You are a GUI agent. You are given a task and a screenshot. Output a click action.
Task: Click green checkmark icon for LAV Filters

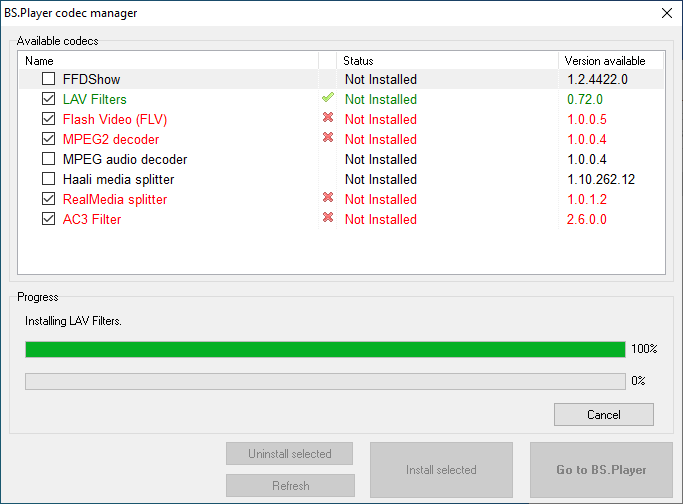[x=328, y=98]
